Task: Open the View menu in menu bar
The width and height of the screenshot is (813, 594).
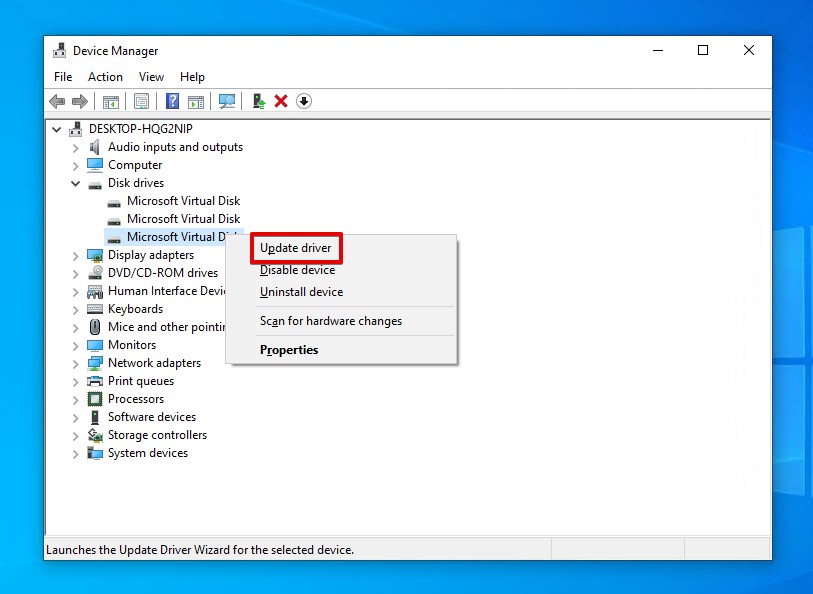Action: coord(151,77)
